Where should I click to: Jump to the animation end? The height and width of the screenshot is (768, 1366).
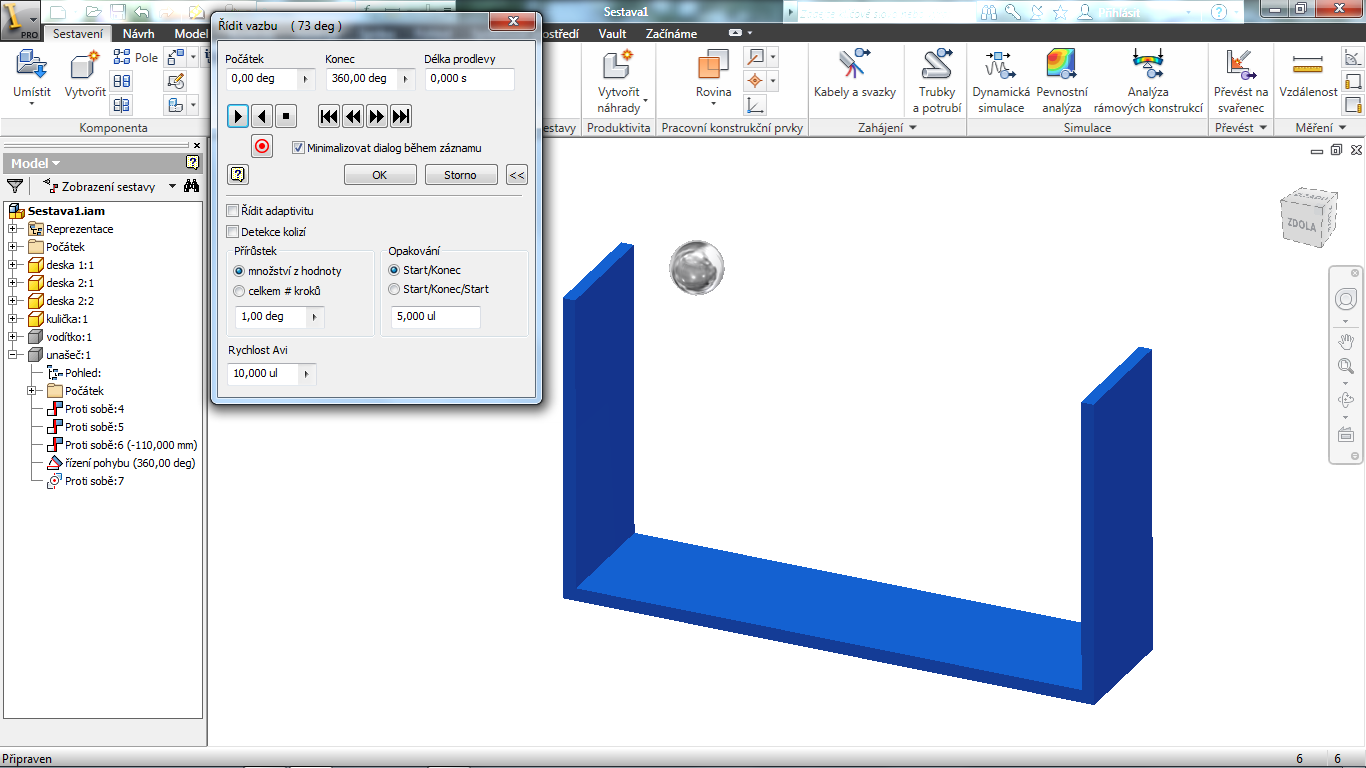click(x=401, y=116)
